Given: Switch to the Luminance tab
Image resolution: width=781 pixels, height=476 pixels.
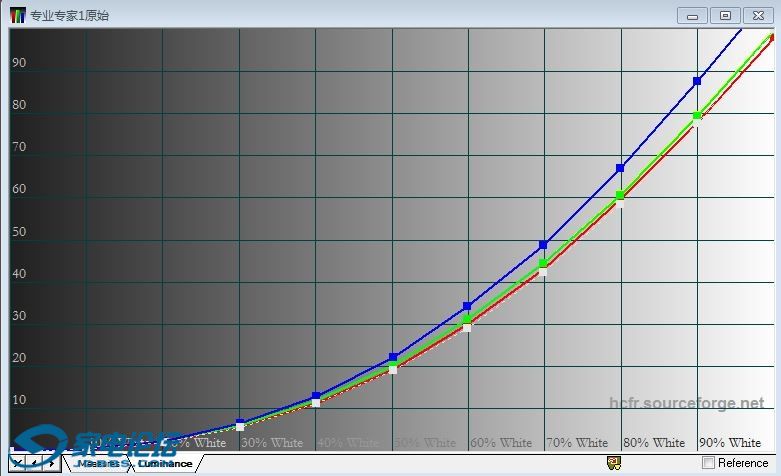Looking at the screenshot, I should (x=165, y=463).
